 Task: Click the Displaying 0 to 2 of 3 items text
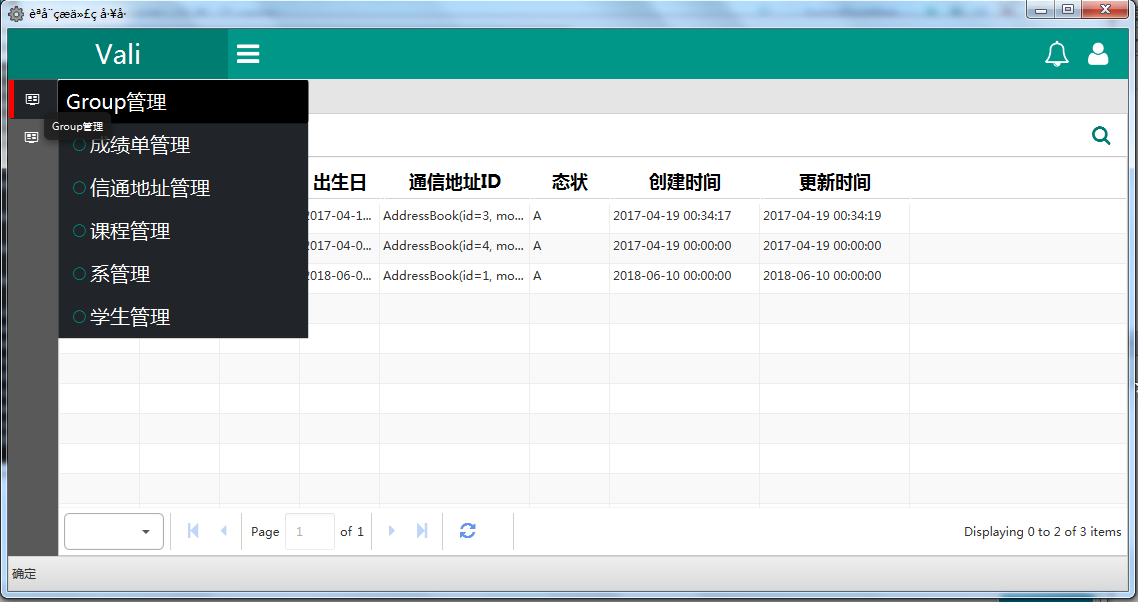click(x=1042, y=532)
